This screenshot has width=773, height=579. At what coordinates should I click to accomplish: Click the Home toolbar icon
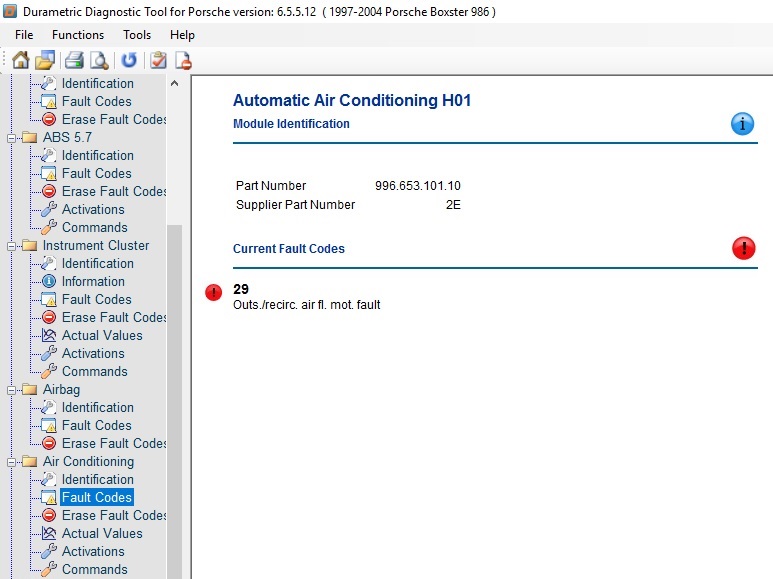click(x=20, y=60)
